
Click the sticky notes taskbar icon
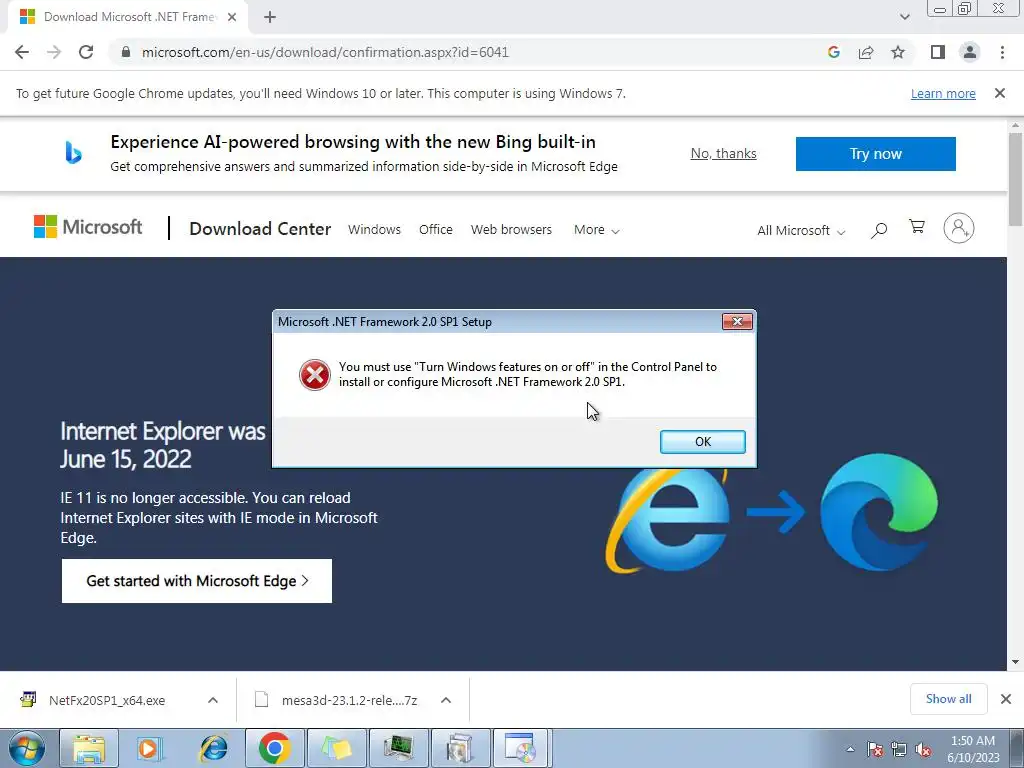pyautogui.click(x=336, y=748)
